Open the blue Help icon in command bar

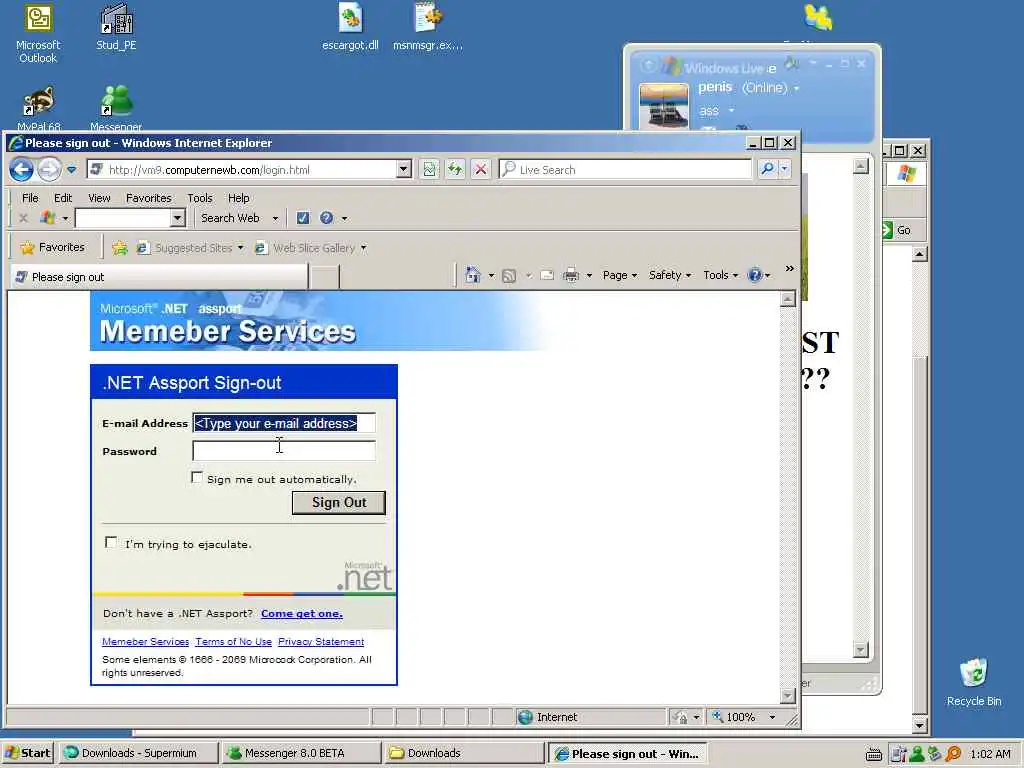tap(755, 275)
